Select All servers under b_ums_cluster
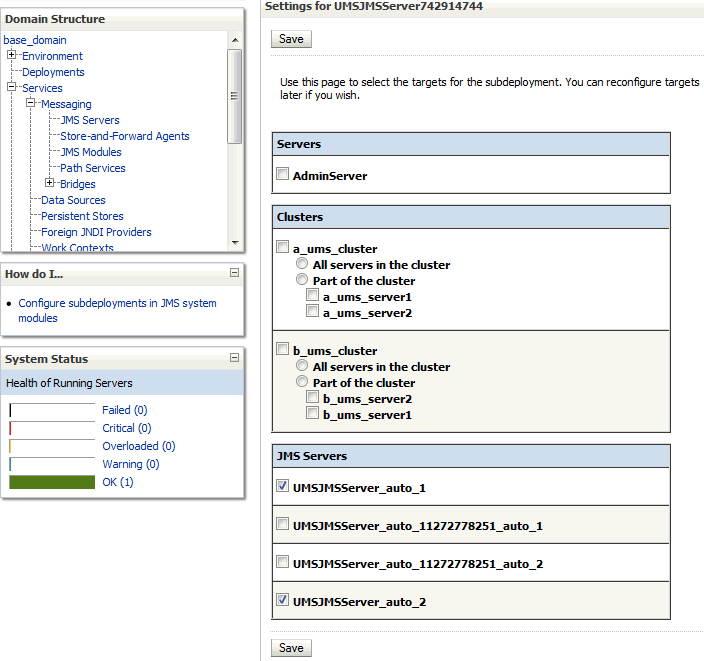 [302, 365]
